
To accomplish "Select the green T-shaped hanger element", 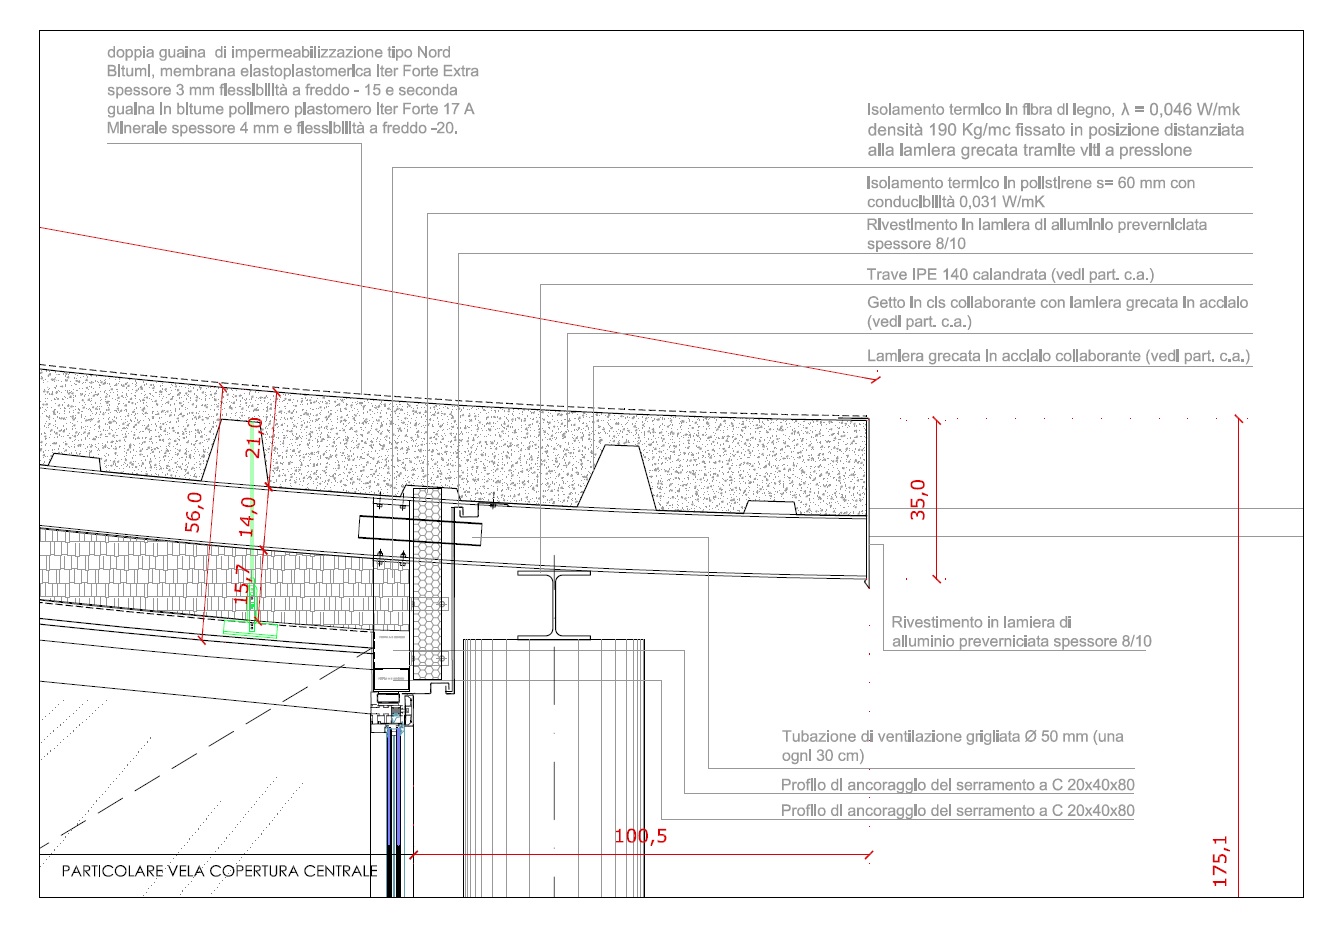I will click(x=251, y=627).
